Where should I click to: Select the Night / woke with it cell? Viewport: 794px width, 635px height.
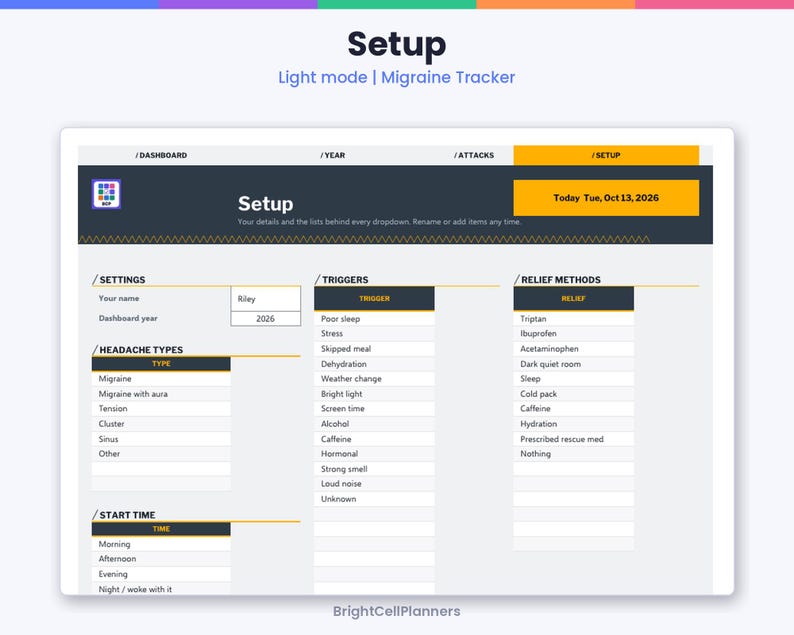pyautogui.click(x=161, y=589)
